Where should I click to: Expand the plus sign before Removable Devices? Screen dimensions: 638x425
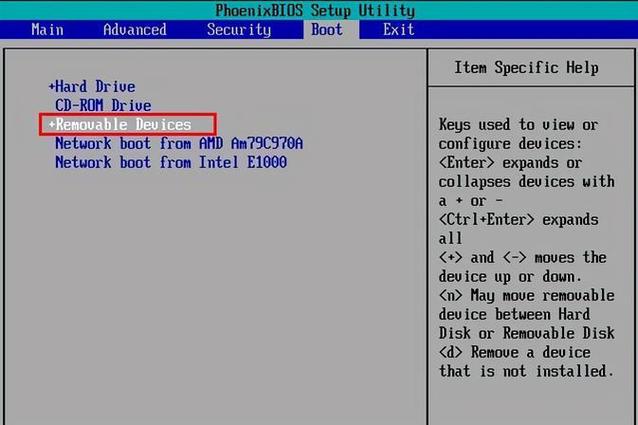51,125
